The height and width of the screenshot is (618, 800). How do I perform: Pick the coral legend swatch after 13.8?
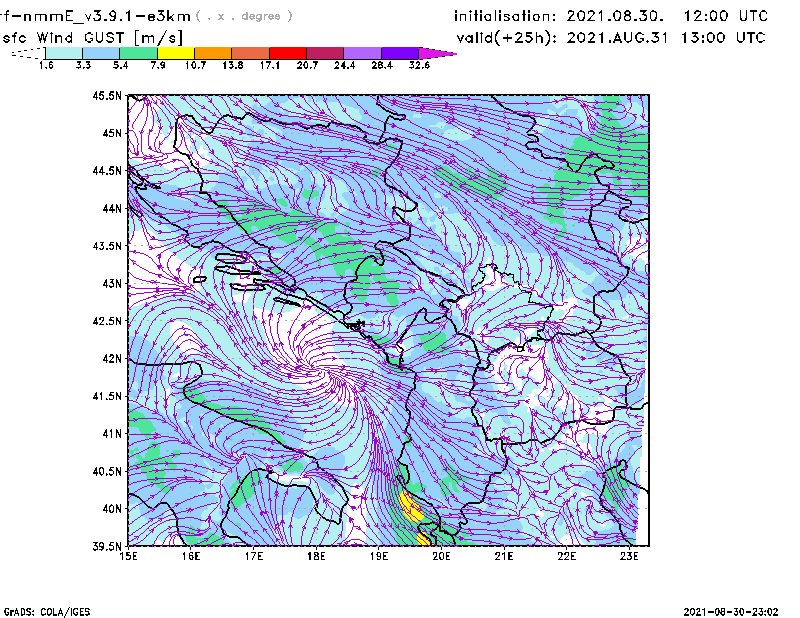coord(251,53)
